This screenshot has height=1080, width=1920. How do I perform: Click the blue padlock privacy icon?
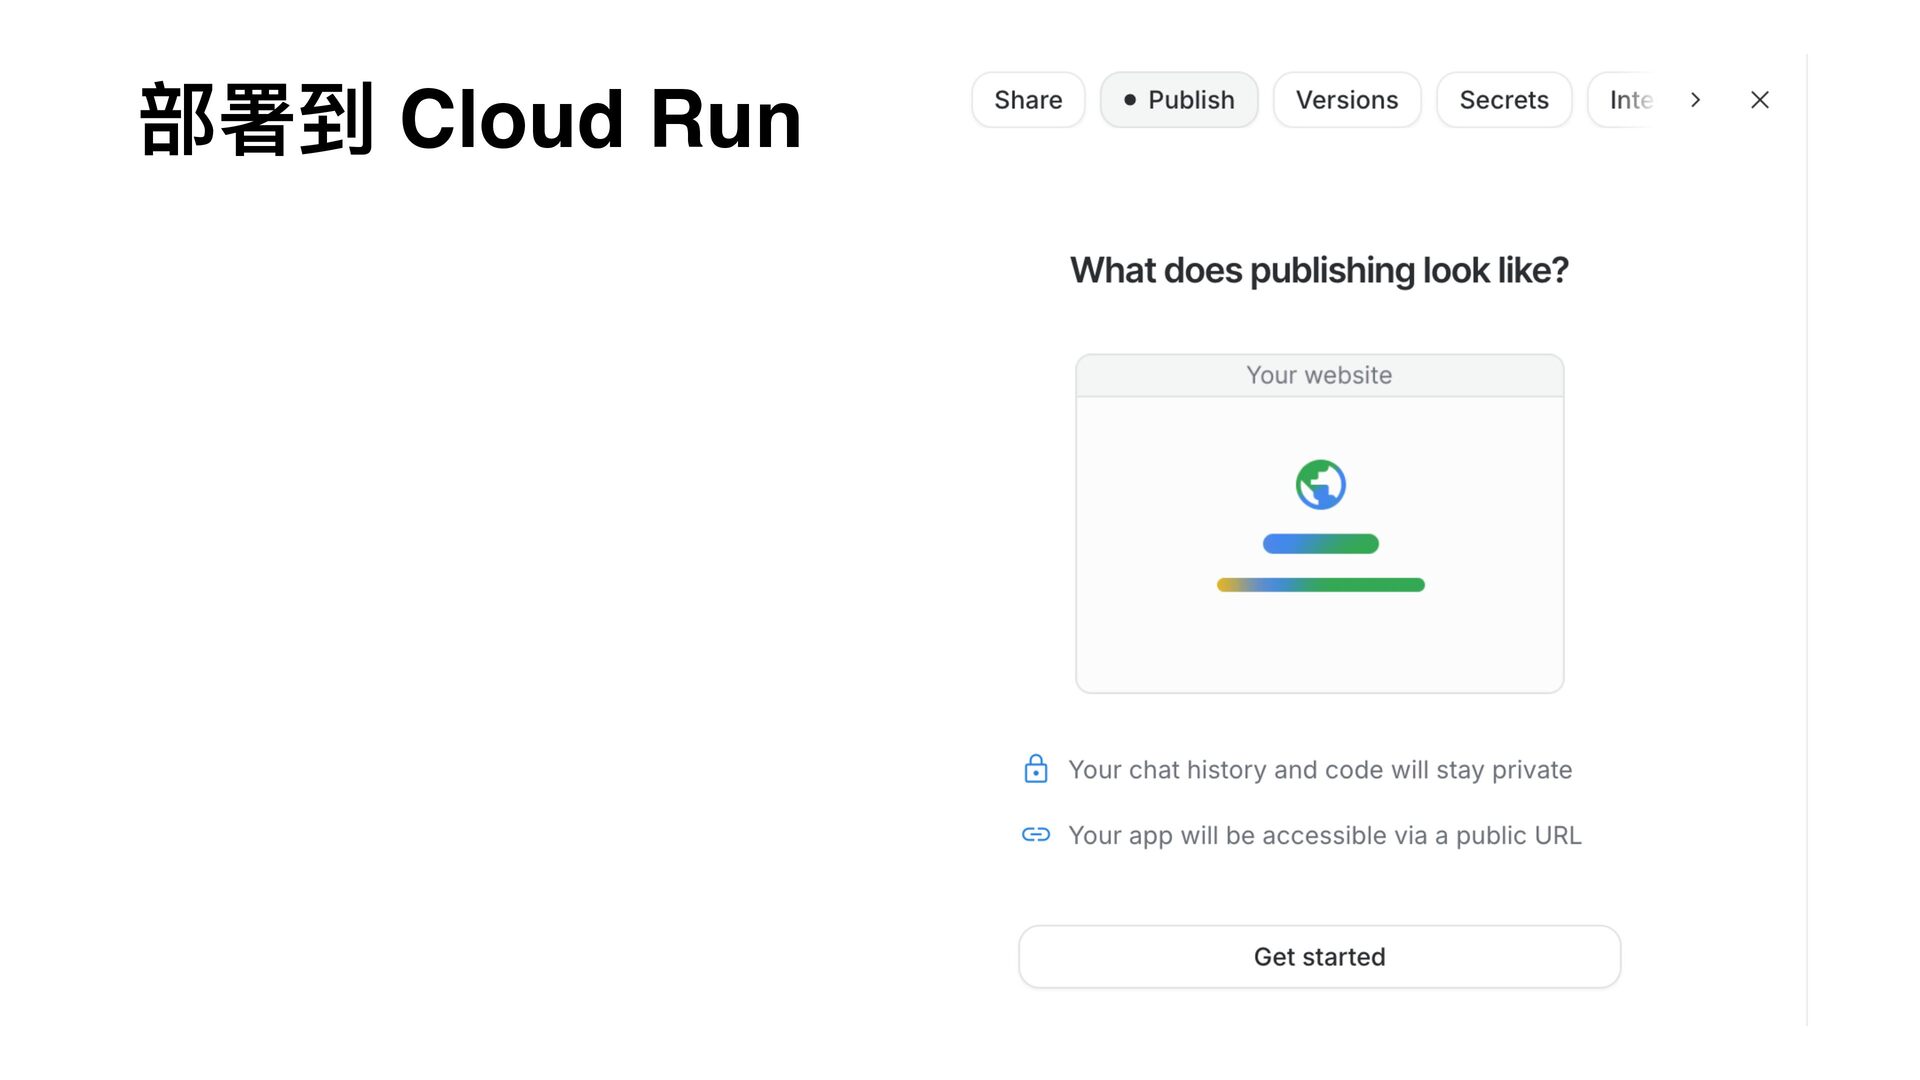tap(1036, 769)
